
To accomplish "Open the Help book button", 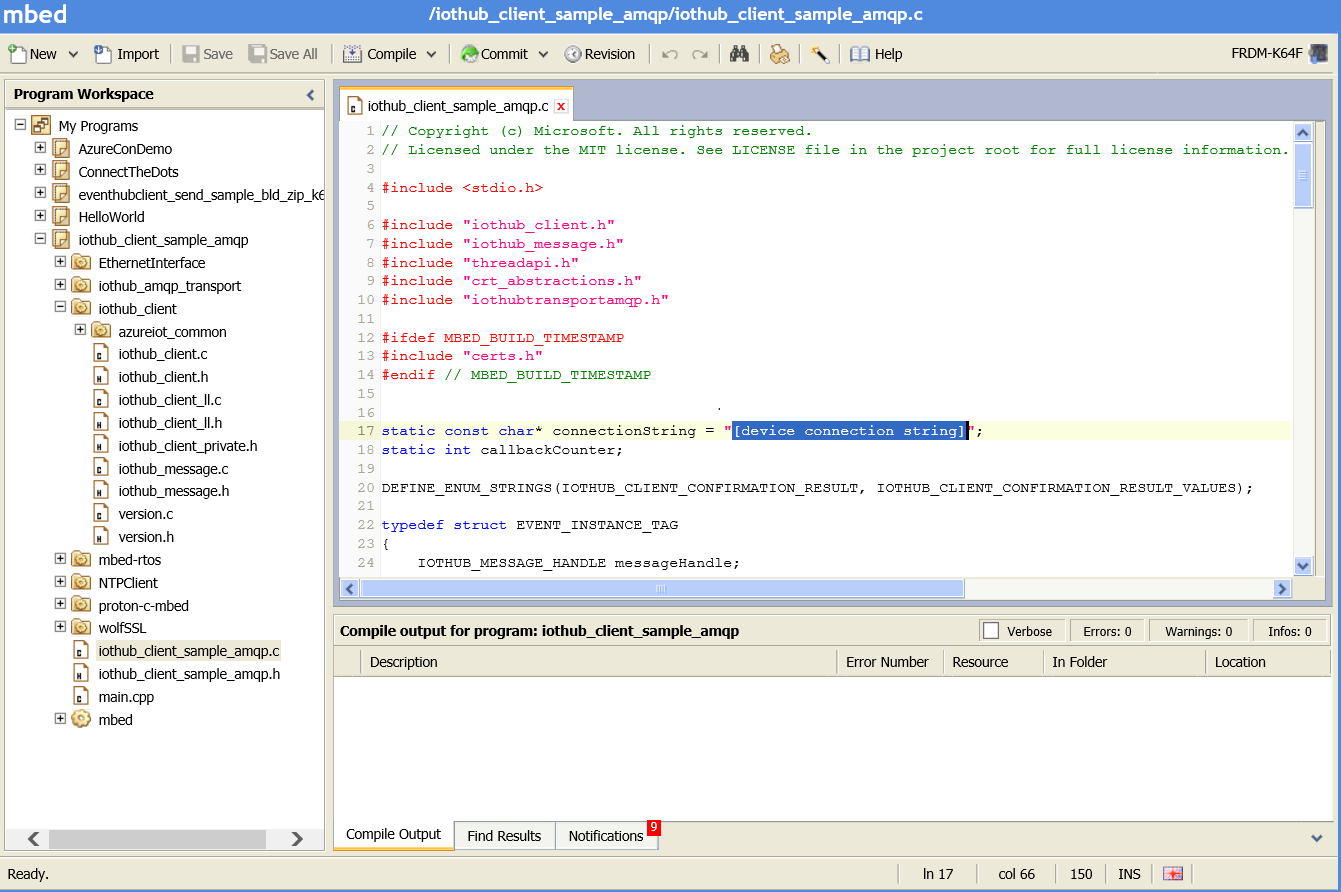I will pyautogui.click(x=876, y=54).
